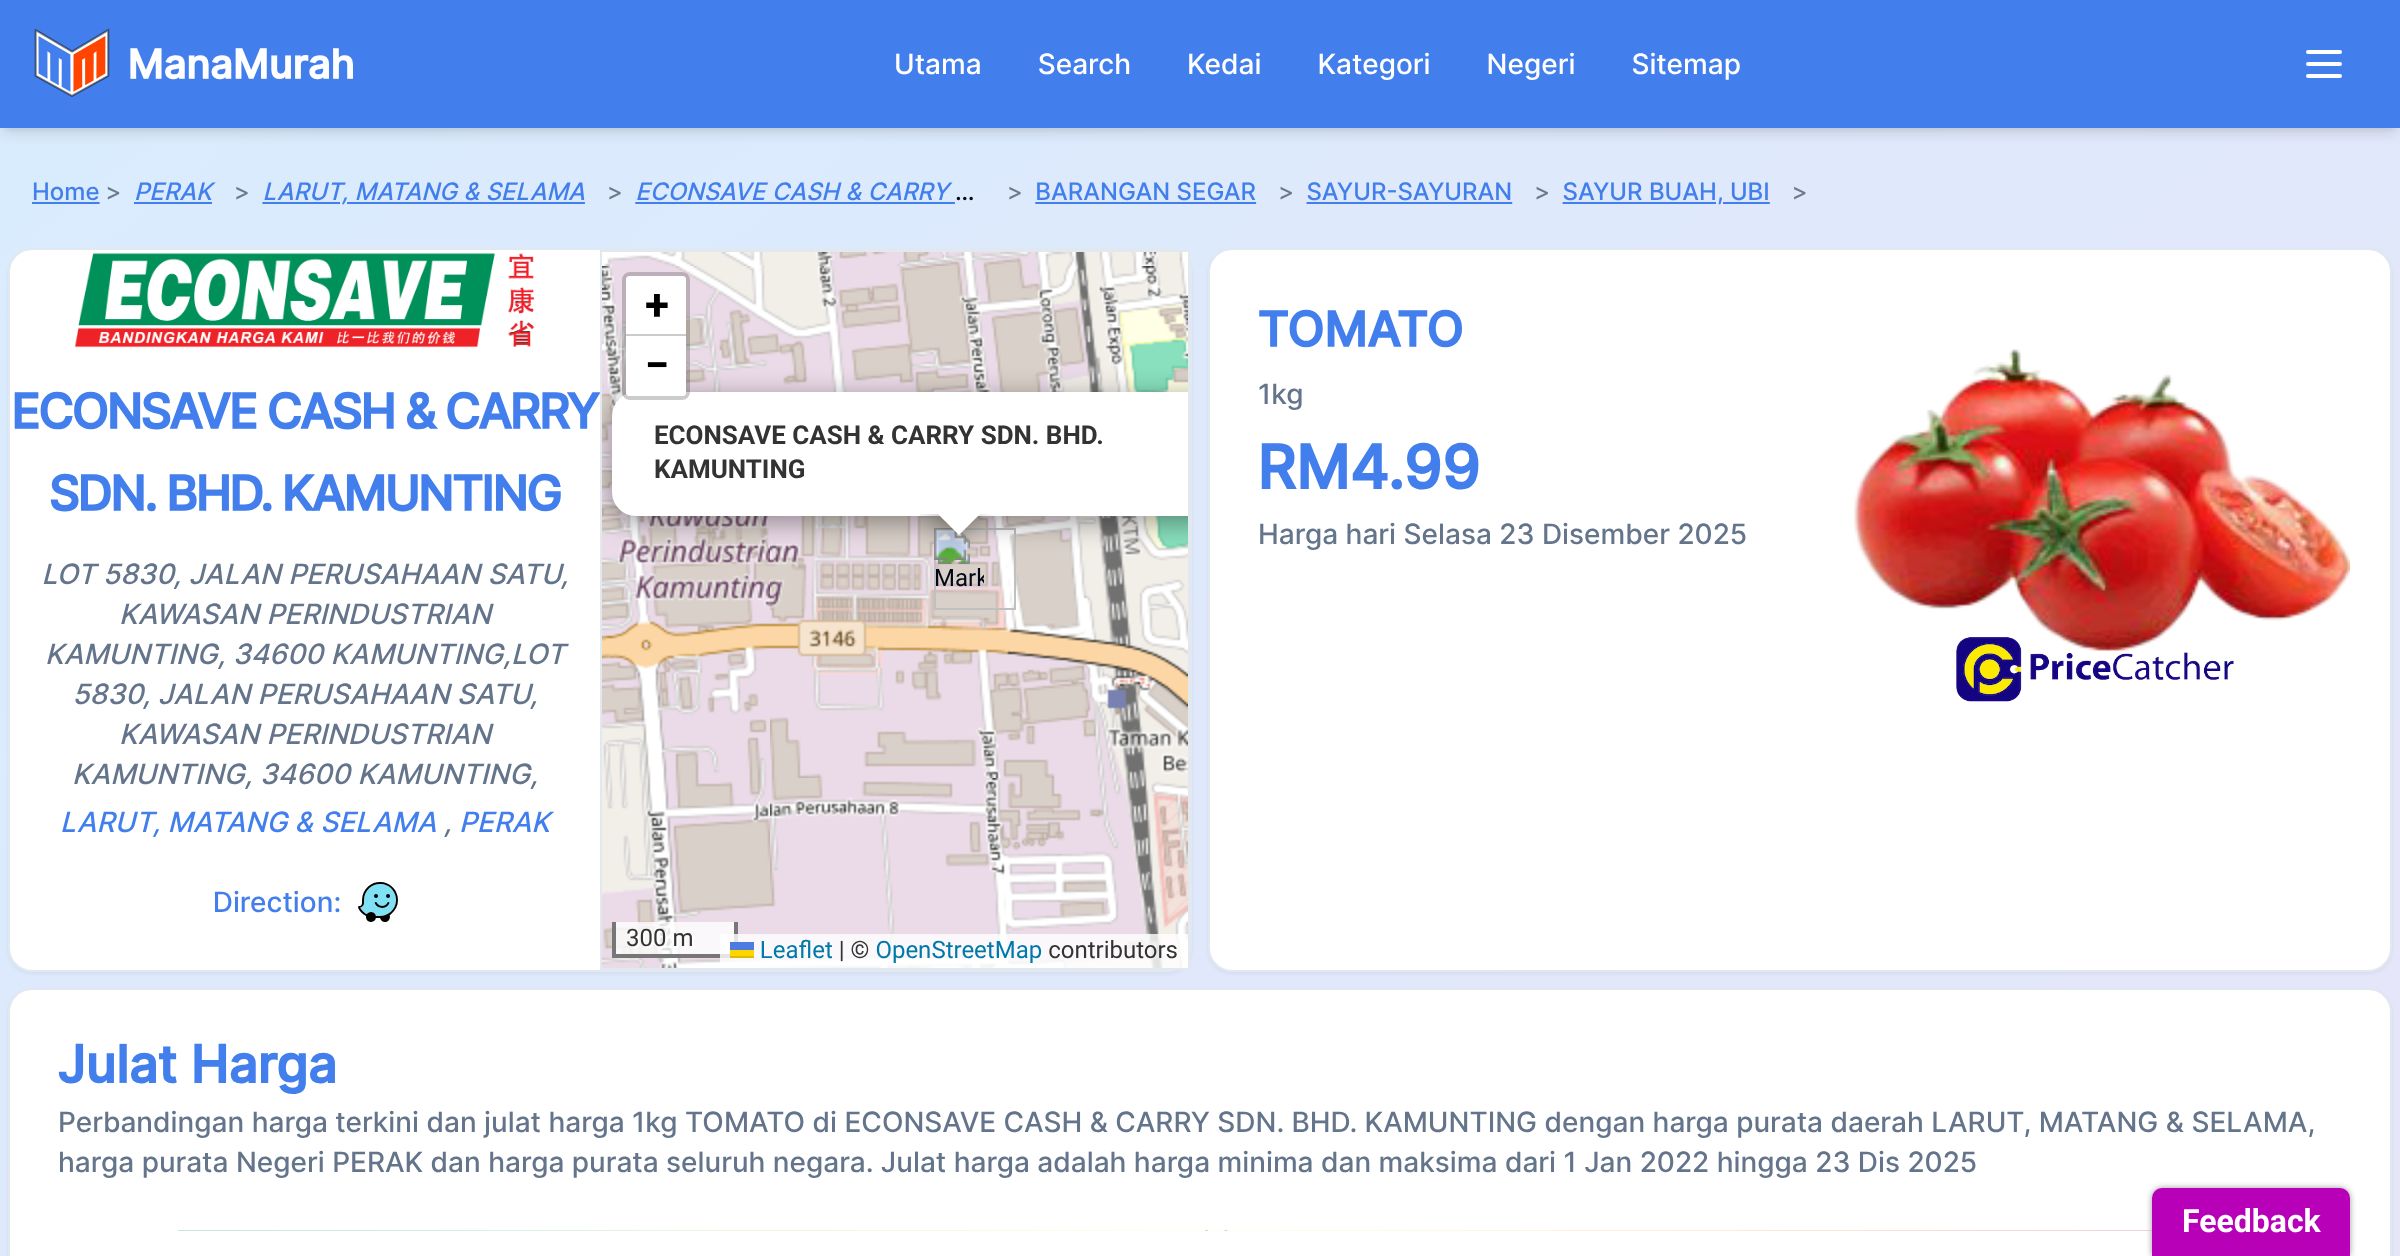Open the Kategori menu item
The height and width of the screenshot is (1256, 2400).
tap(1373, 64)
